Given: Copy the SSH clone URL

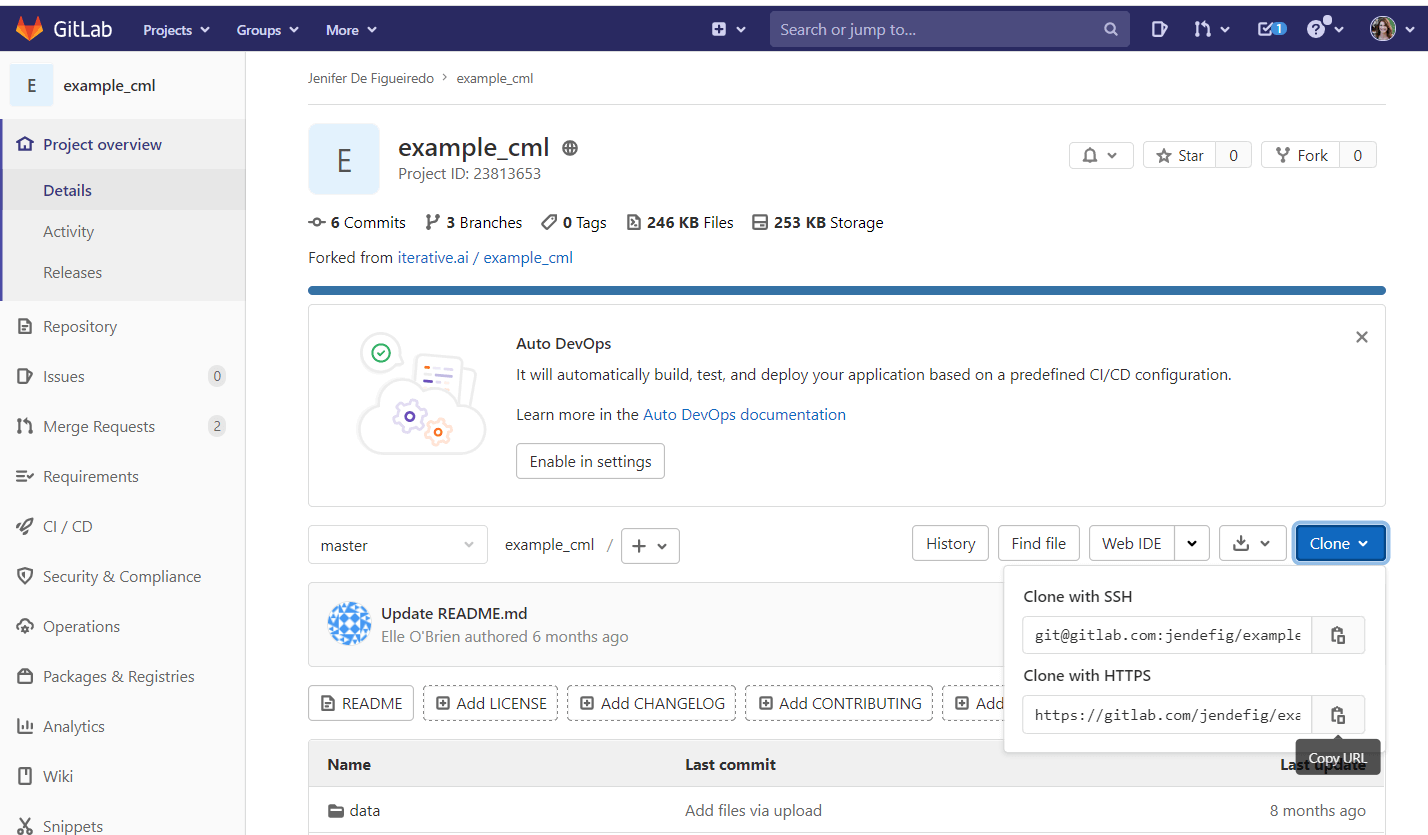Looking at the screenshot, I should (1337, 635).
